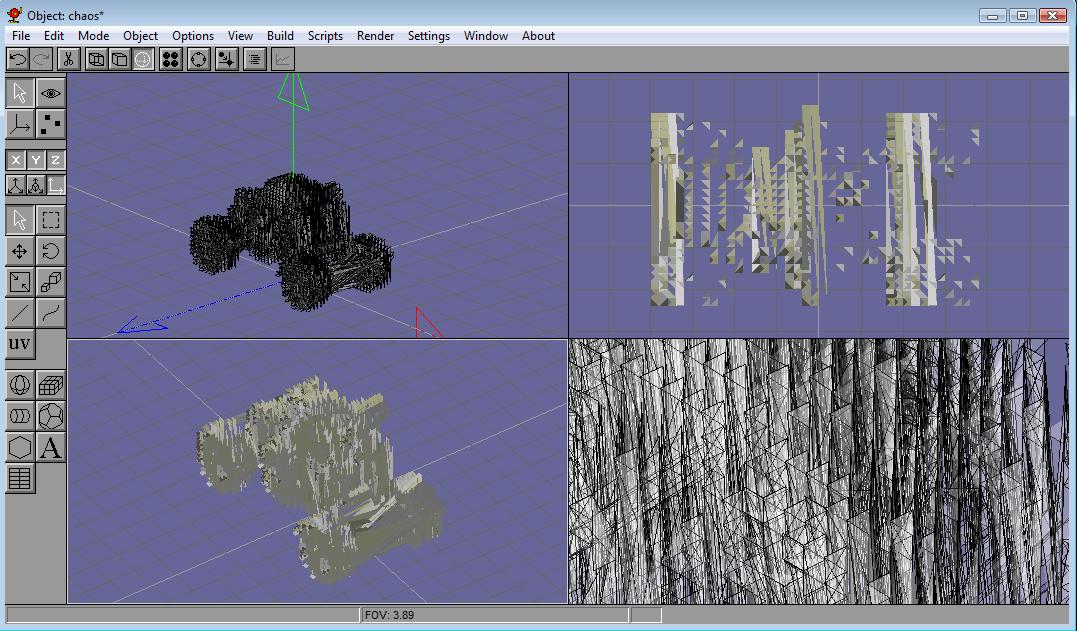Click the Undo arrow in the top toolbar
This screenshot has height=631, width=1077.
pos(17,60)
